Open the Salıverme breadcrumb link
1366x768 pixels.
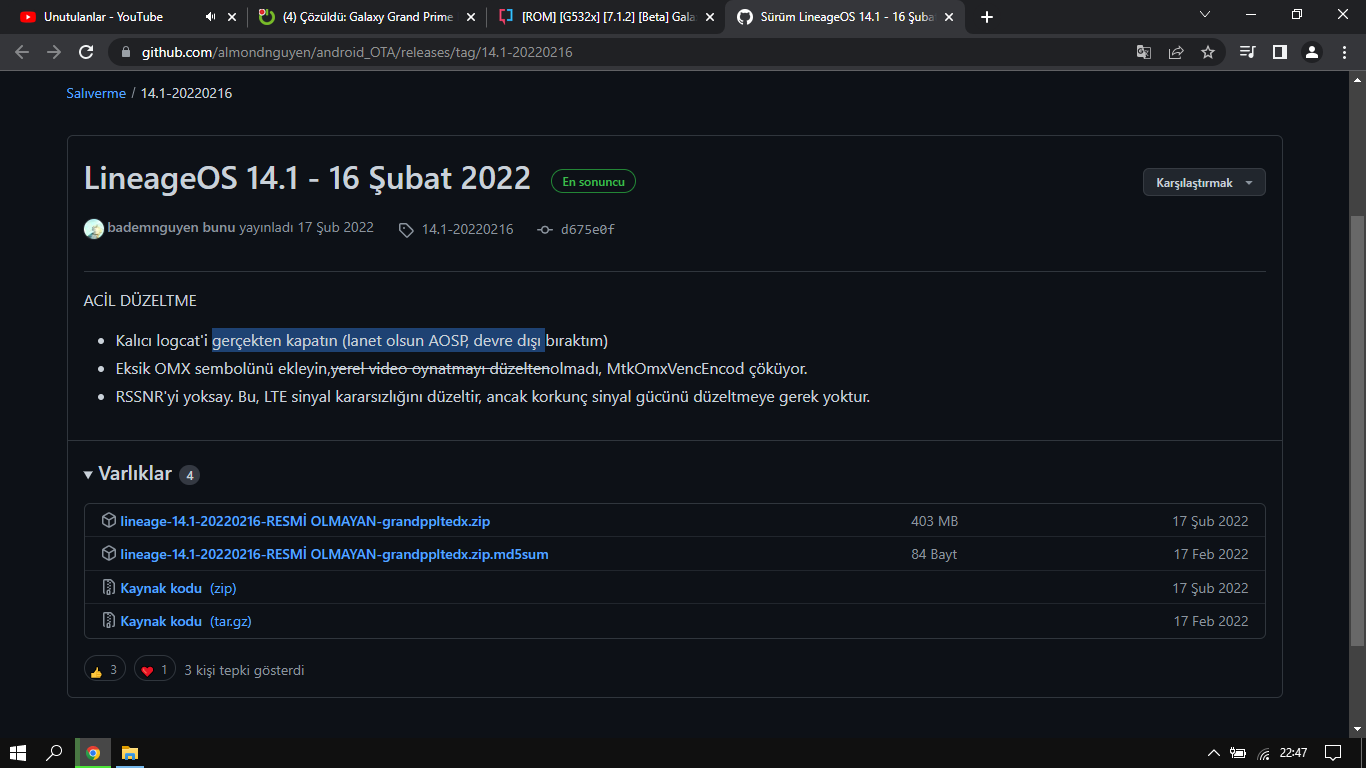96,93
